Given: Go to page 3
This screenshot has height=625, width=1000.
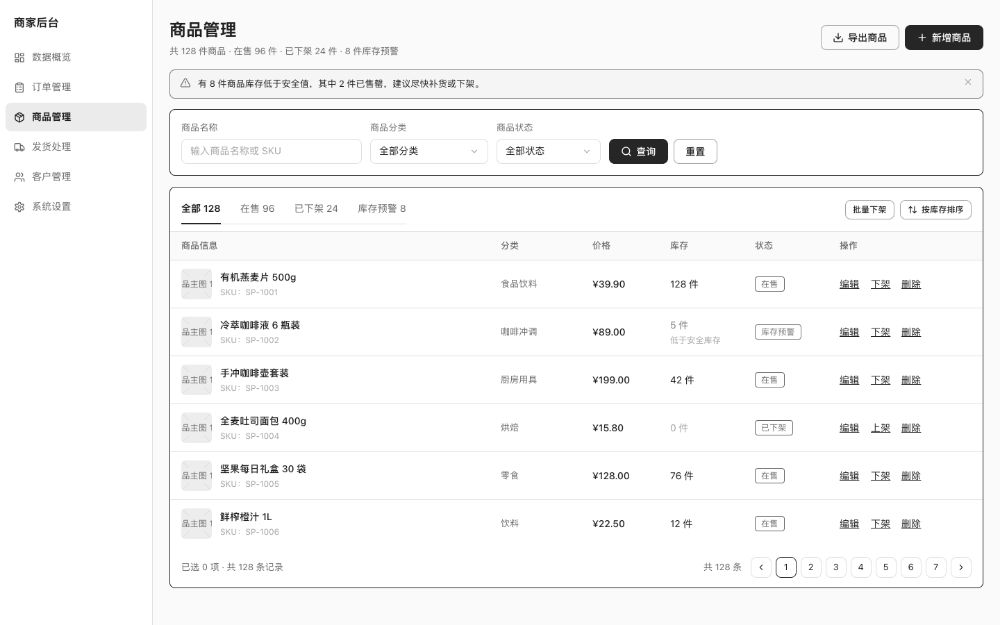Looking at the screenshot, I should pyautogui.click(x=835, y=567).
